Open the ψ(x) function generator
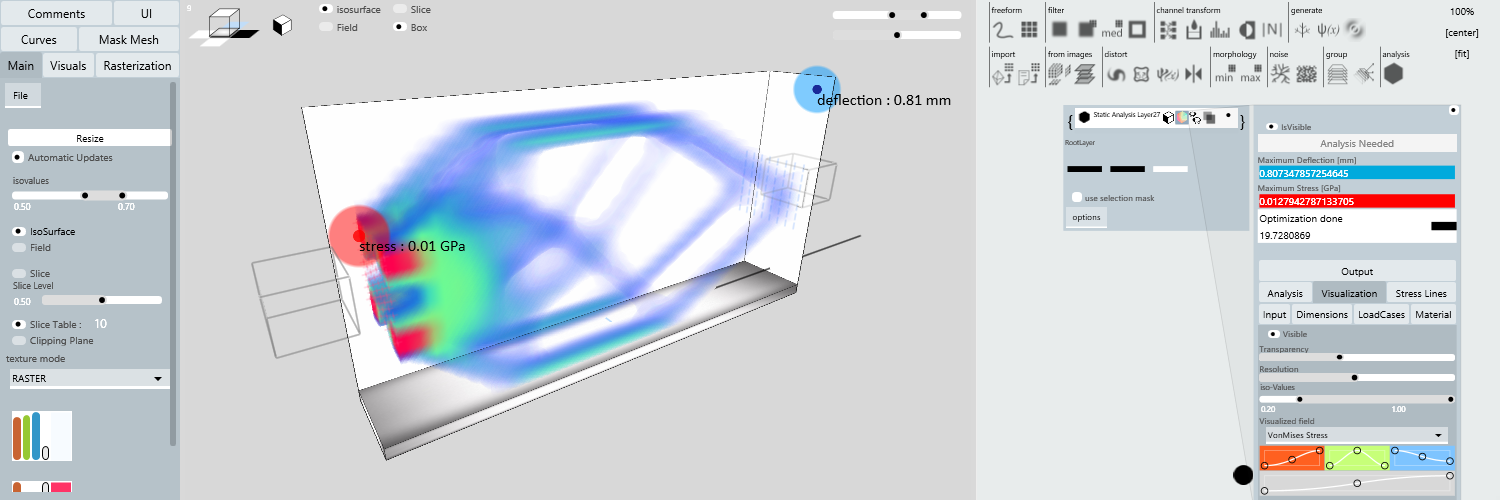This screenshot has height=500, width=1500. [x=1329, y=30]
